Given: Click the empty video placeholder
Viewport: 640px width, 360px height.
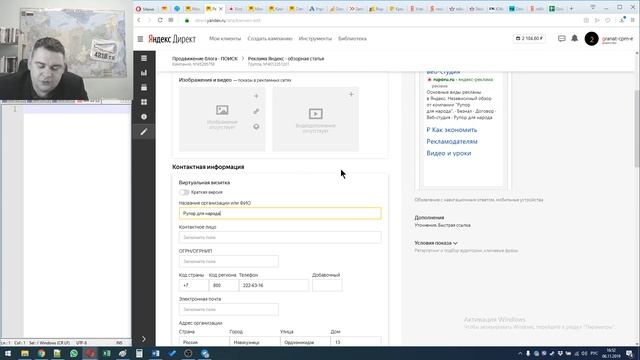Looking at the screenshot, I should tap(316, 118).
